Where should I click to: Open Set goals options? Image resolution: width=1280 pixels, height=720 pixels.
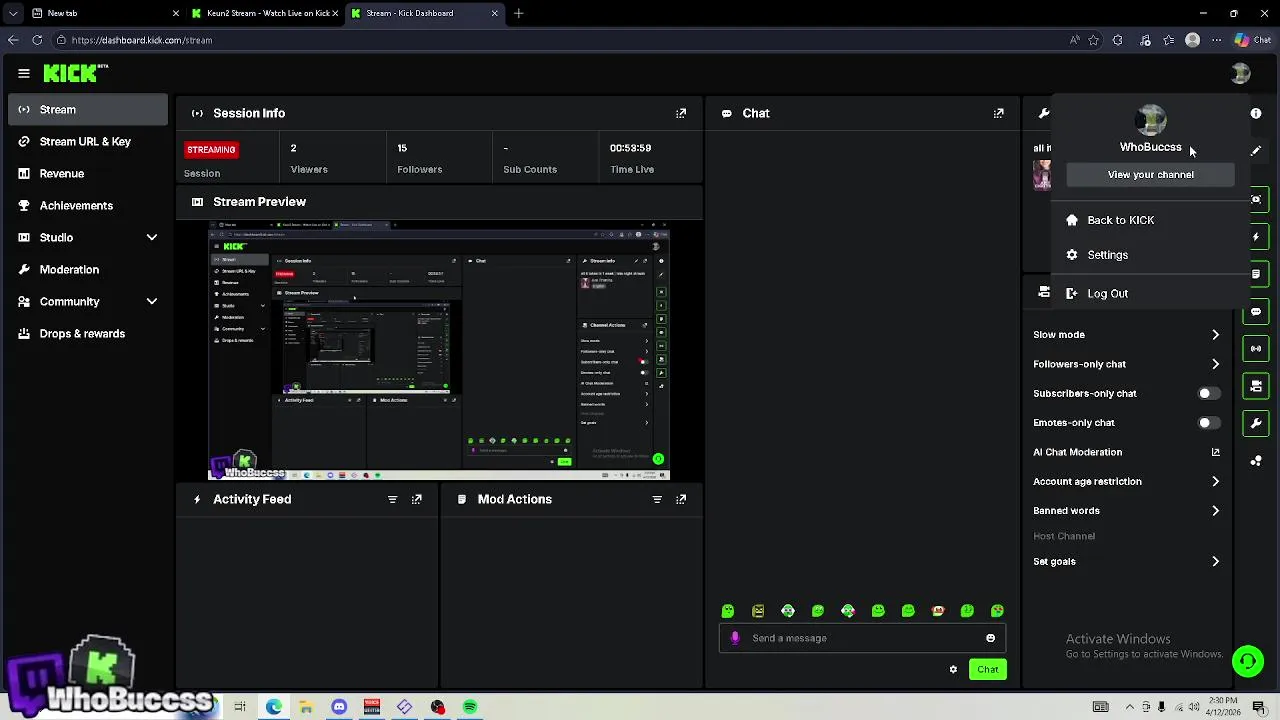coord(1127,561)
